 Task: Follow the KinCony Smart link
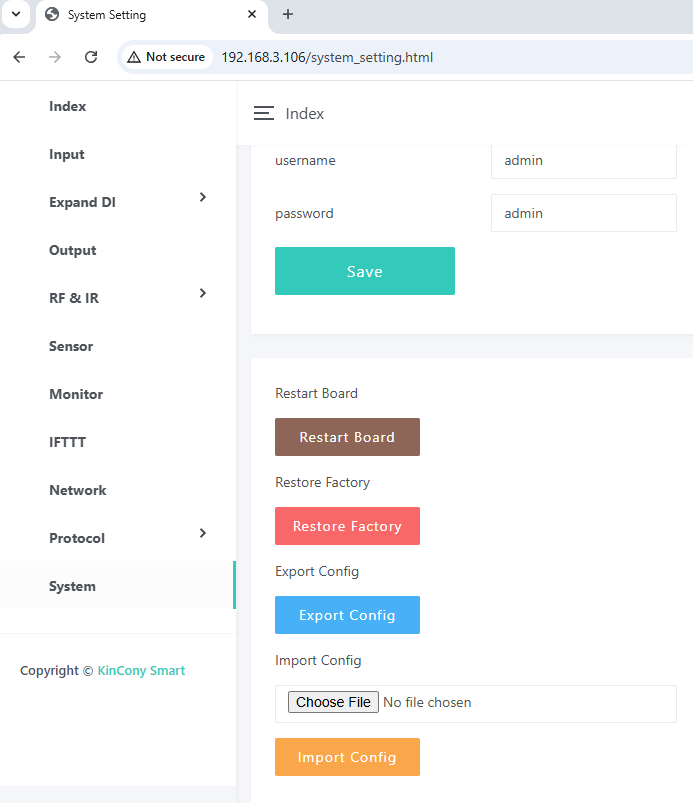point(141,670)
